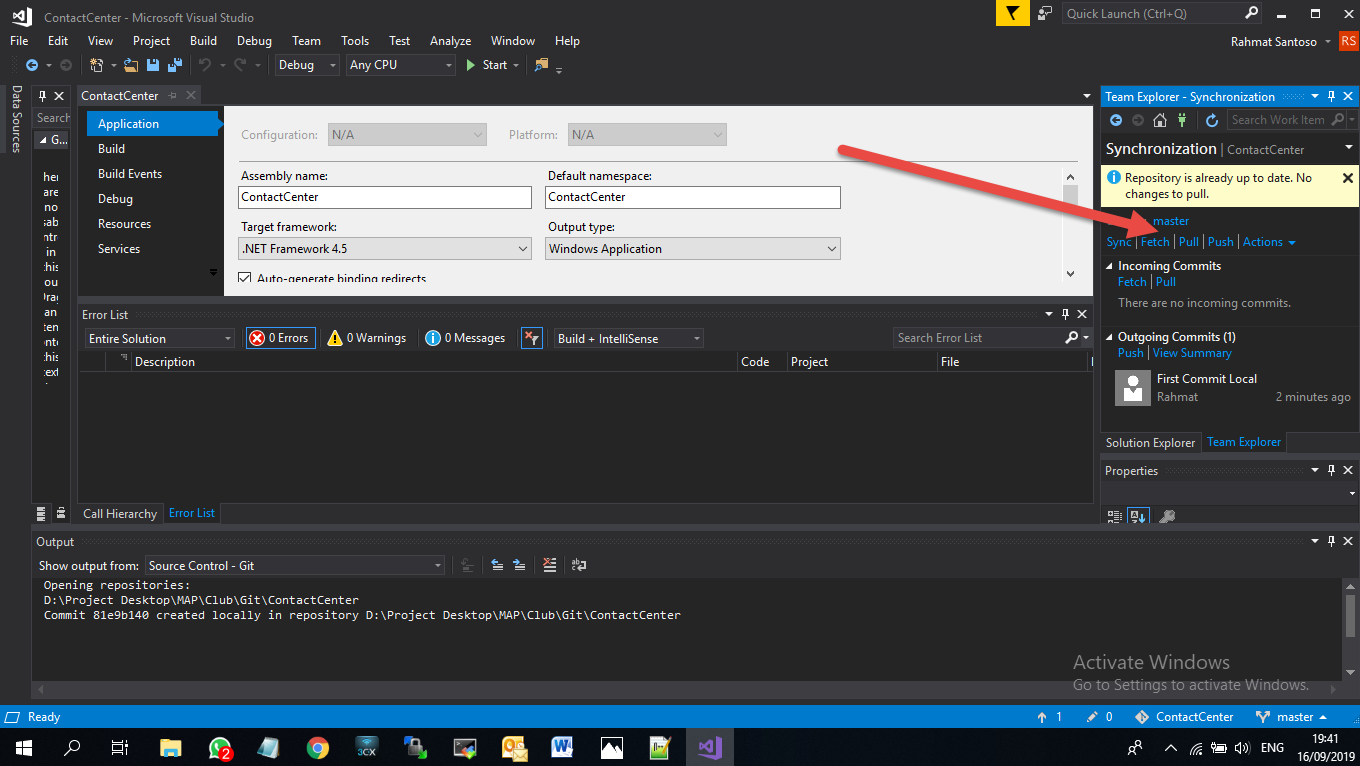Go to previous message in Output
The image size is (1360, 766).
(497, 565)
